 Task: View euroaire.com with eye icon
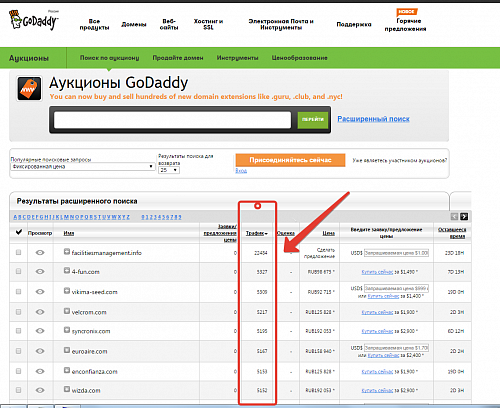click(x=40, y=351)
